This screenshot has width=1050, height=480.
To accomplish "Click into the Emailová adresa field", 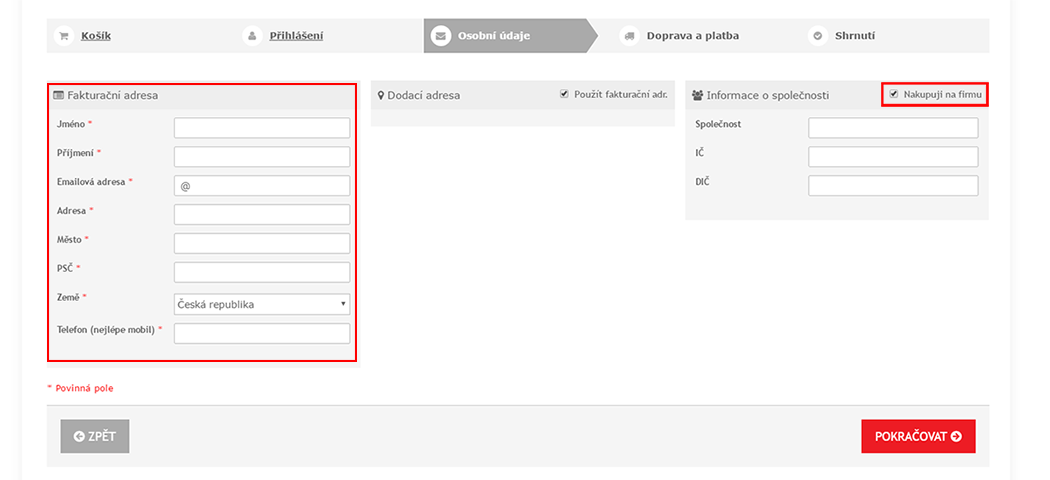I will point(262,186).
